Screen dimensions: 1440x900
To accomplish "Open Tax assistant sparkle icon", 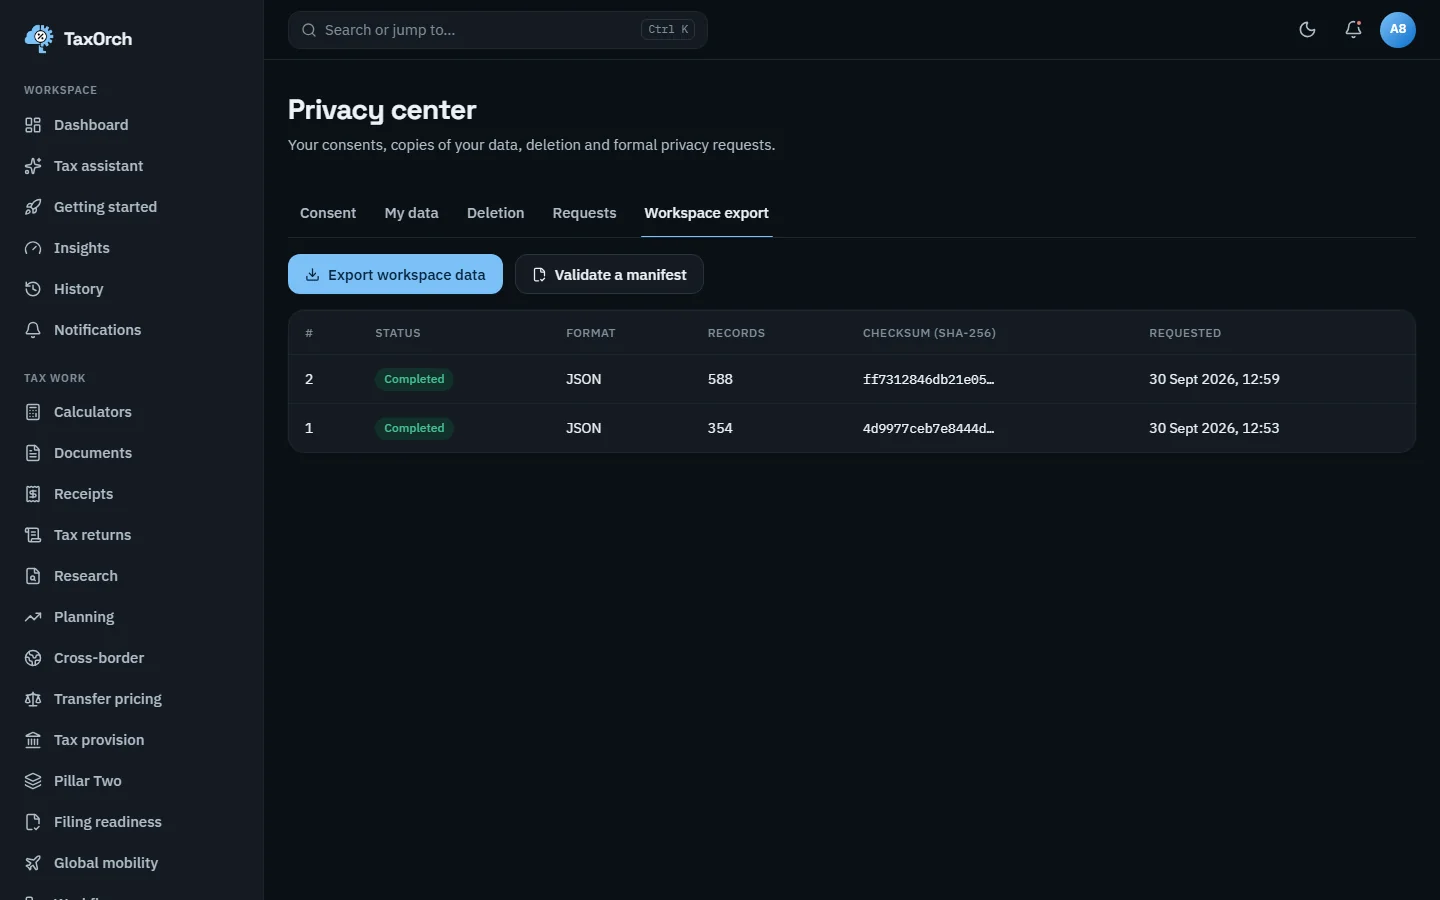I will pyautogui.click(x=33, y=166).
